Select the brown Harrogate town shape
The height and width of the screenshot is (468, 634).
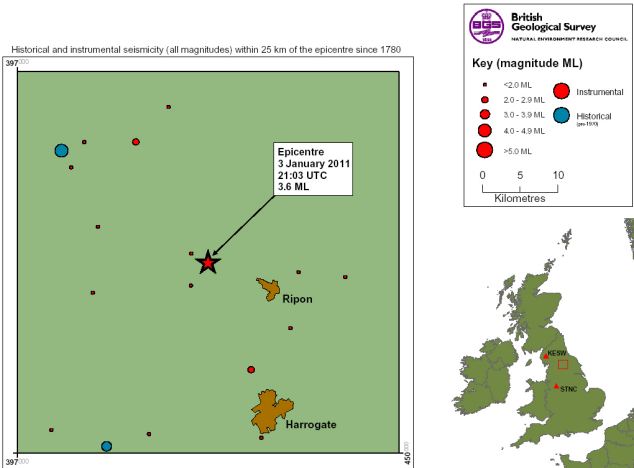[272, 411]
